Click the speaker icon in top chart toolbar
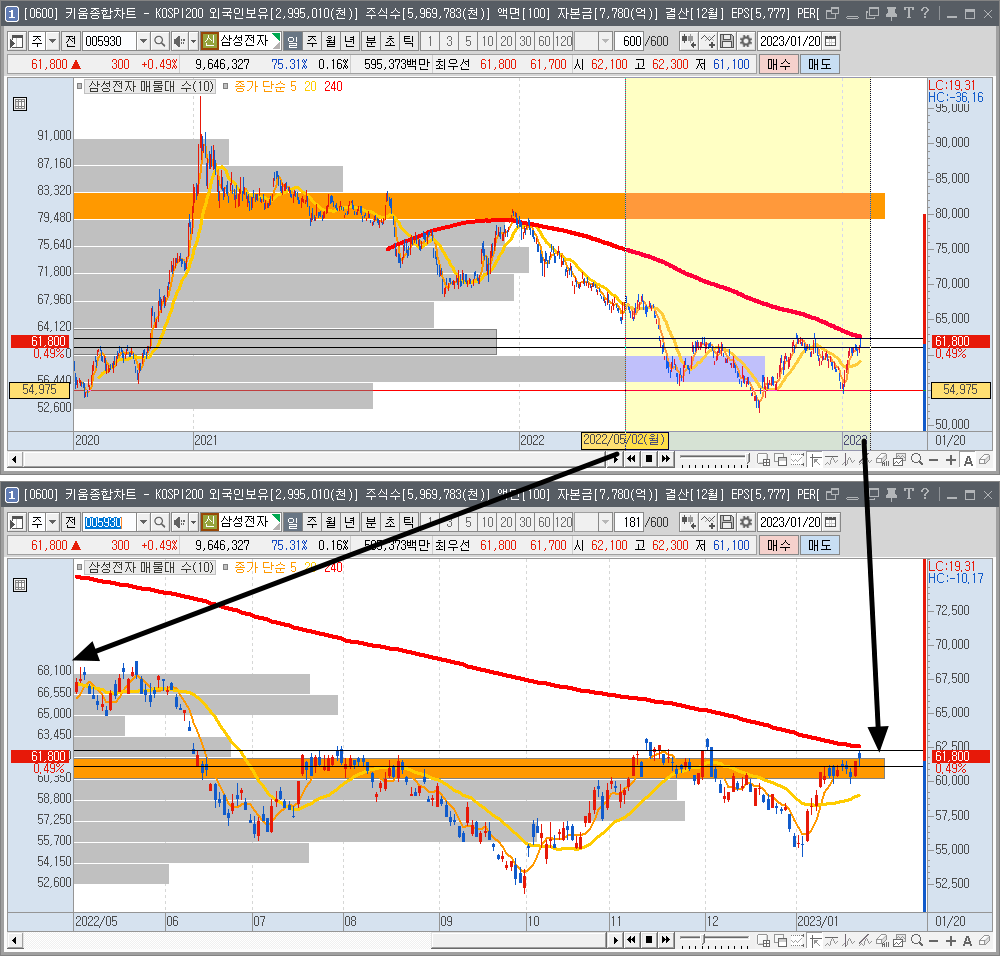The image size is (1000, 956). point(179,41)
